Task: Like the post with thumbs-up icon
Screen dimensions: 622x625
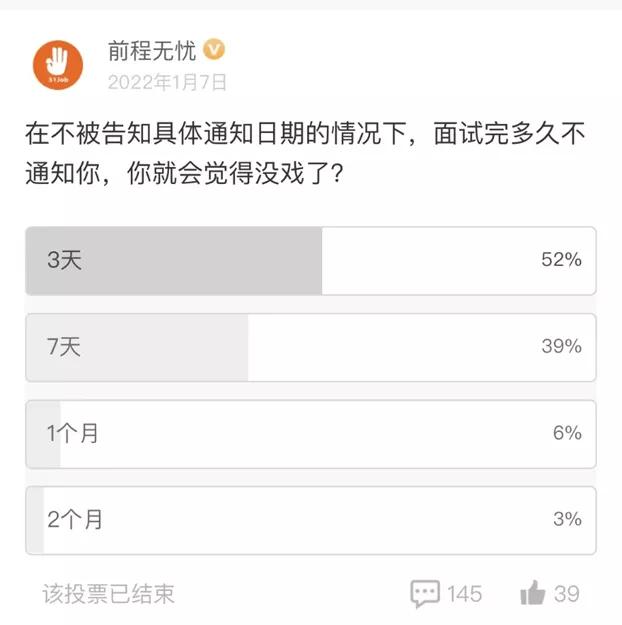Action: pyautogui.click(x=532, y=593)
